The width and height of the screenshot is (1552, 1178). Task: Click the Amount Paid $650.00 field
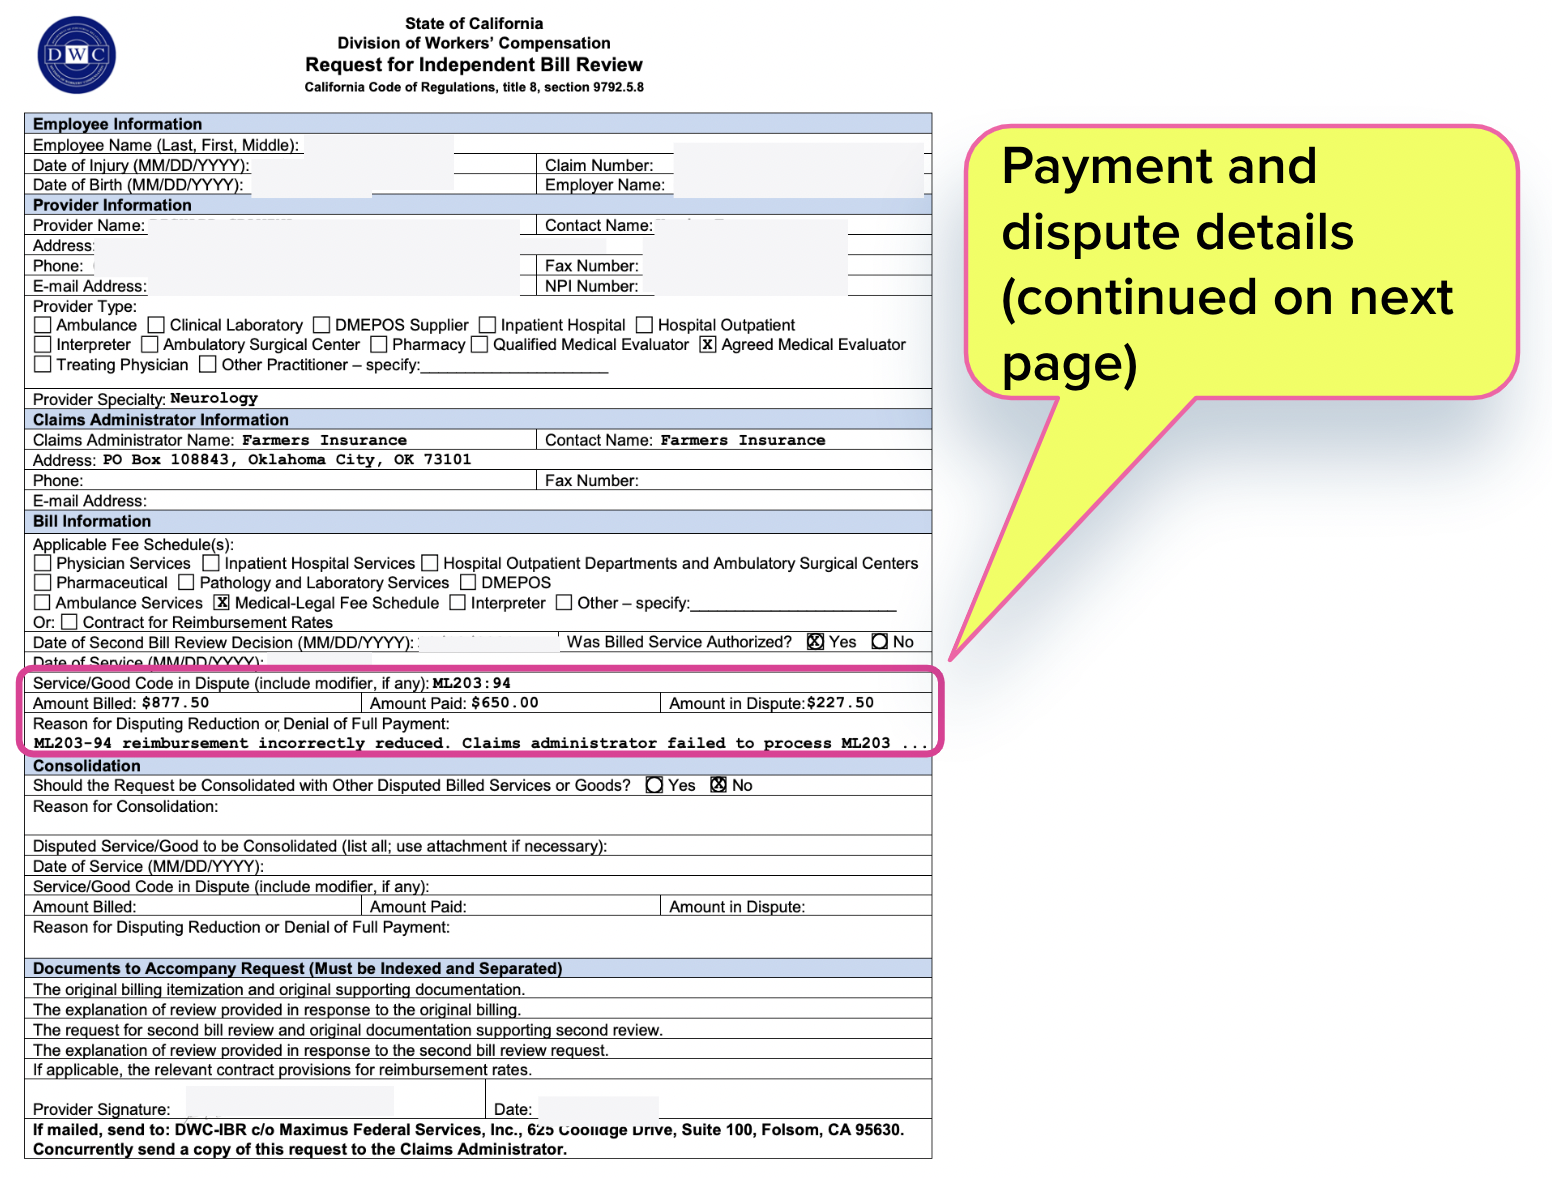511,703
